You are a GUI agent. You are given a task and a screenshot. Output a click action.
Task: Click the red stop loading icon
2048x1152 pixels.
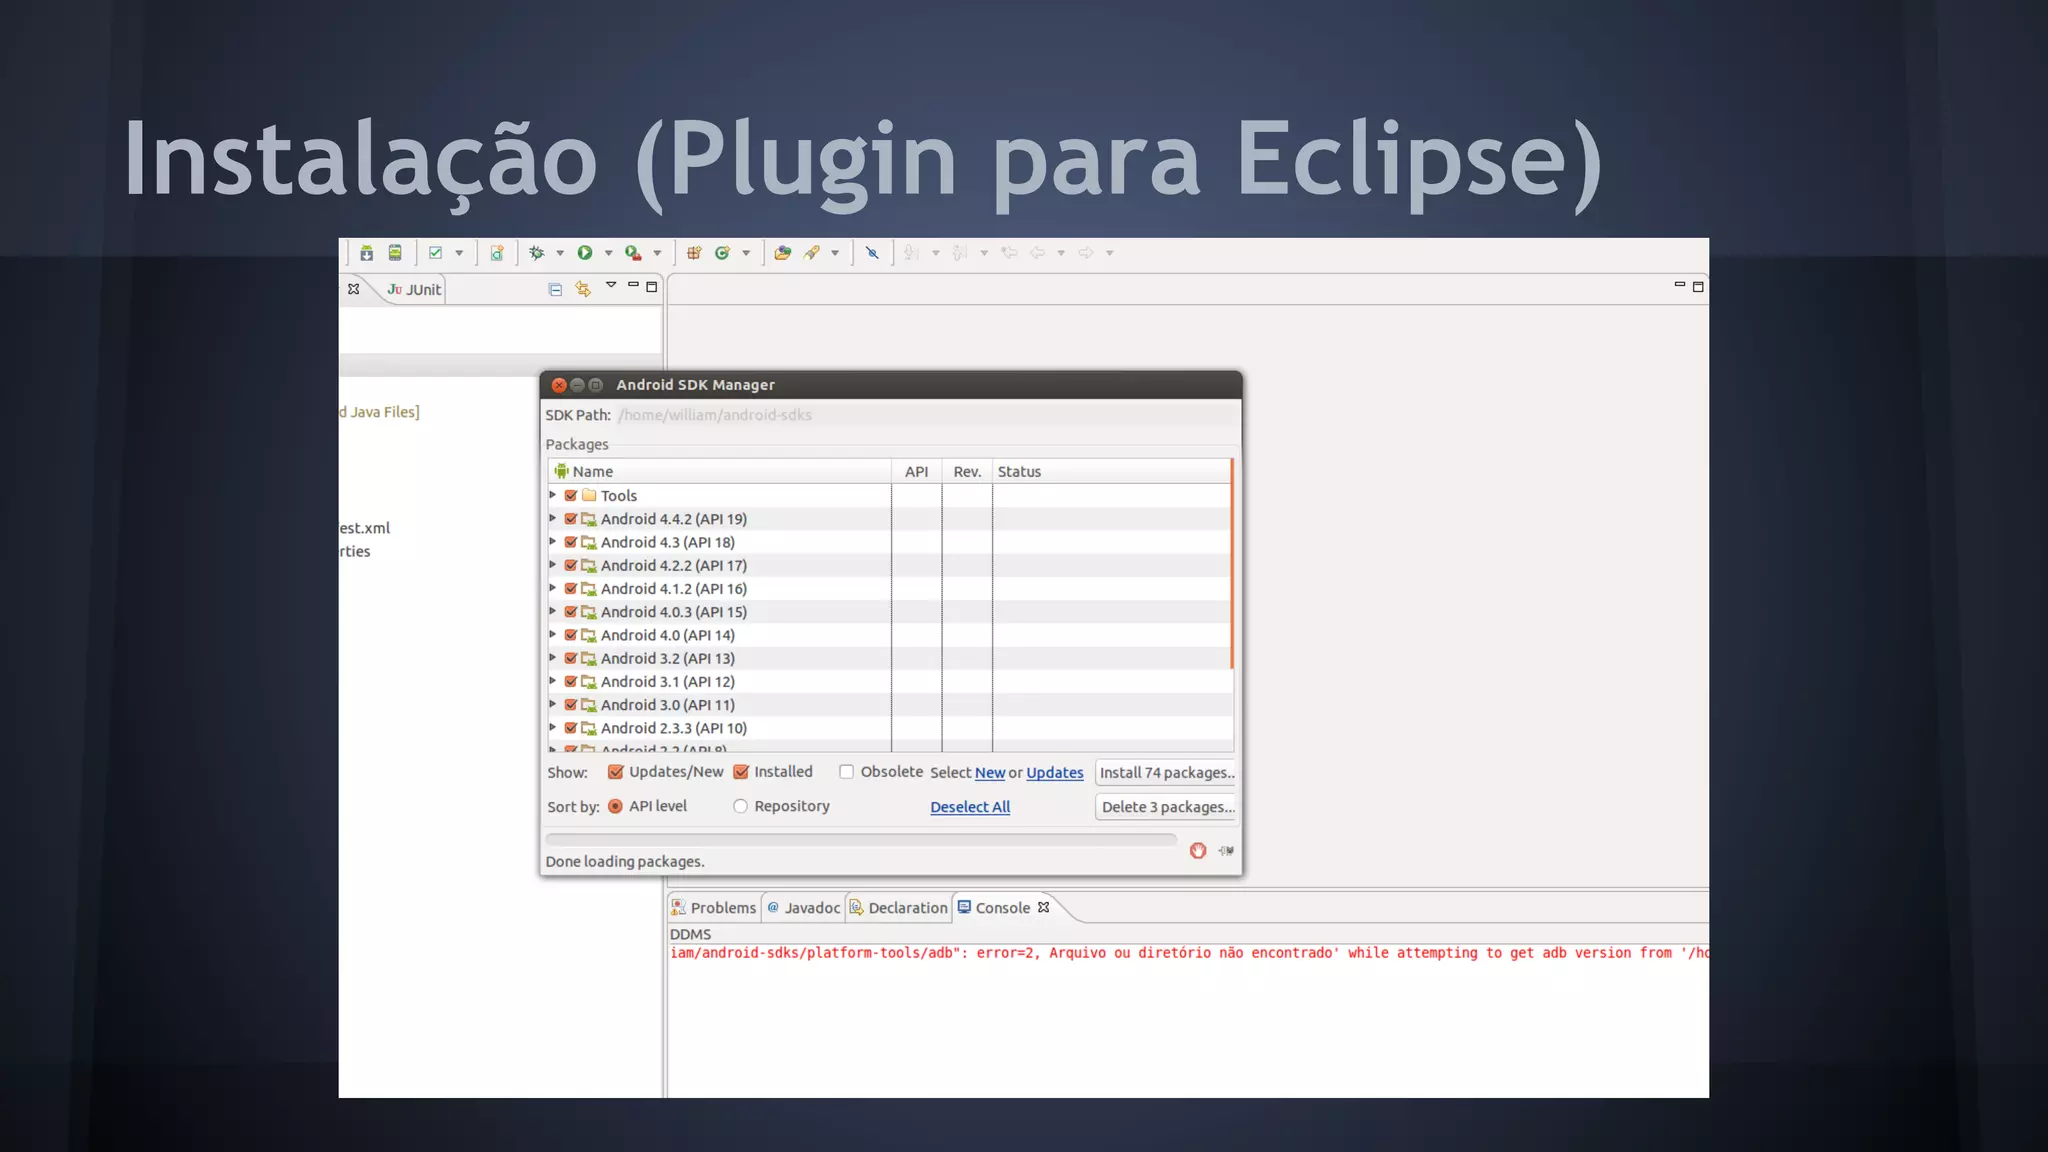pyautogui.click(x=1198, y=851)
